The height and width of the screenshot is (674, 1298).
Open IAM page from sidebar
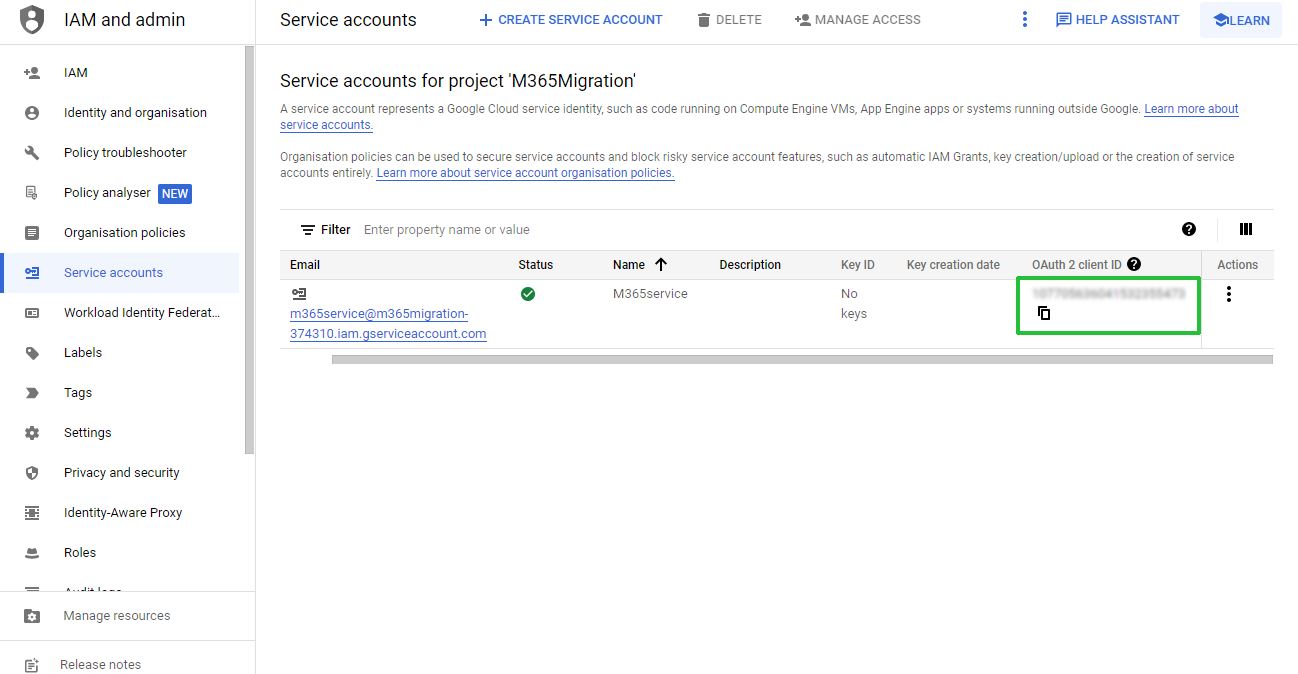76,73
